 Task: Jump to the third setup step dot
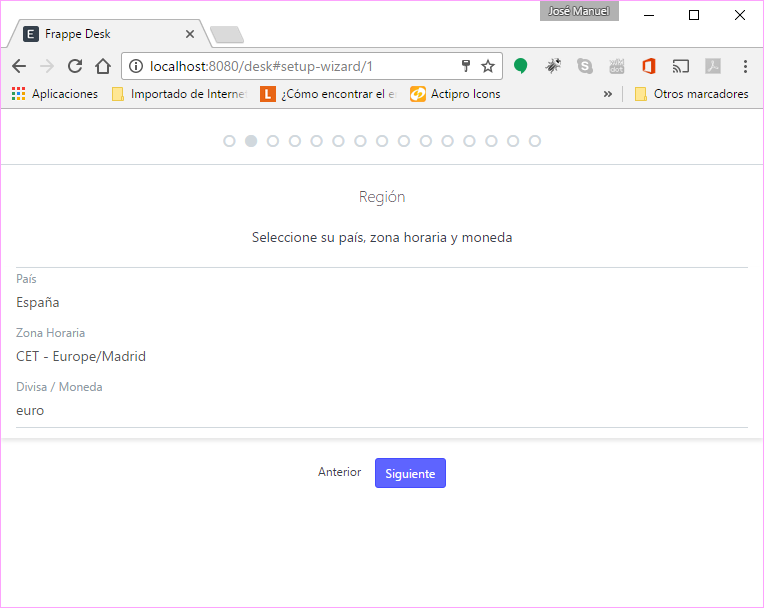click(273, 141)
